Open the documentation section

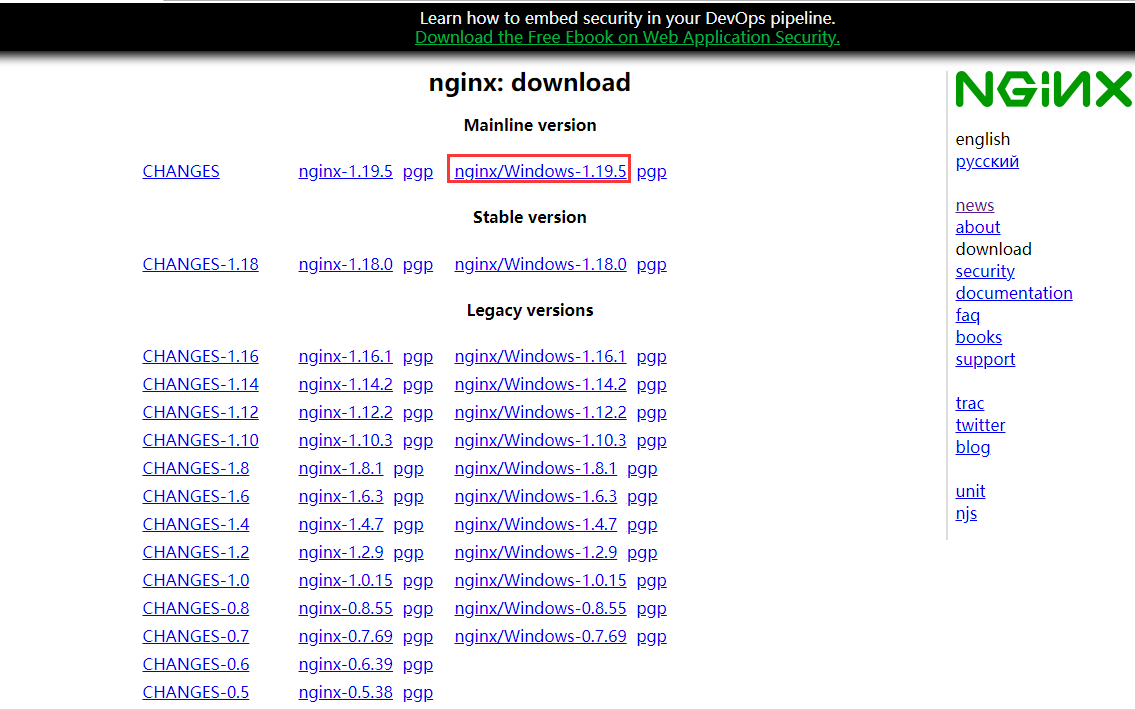click(1013, 293)
